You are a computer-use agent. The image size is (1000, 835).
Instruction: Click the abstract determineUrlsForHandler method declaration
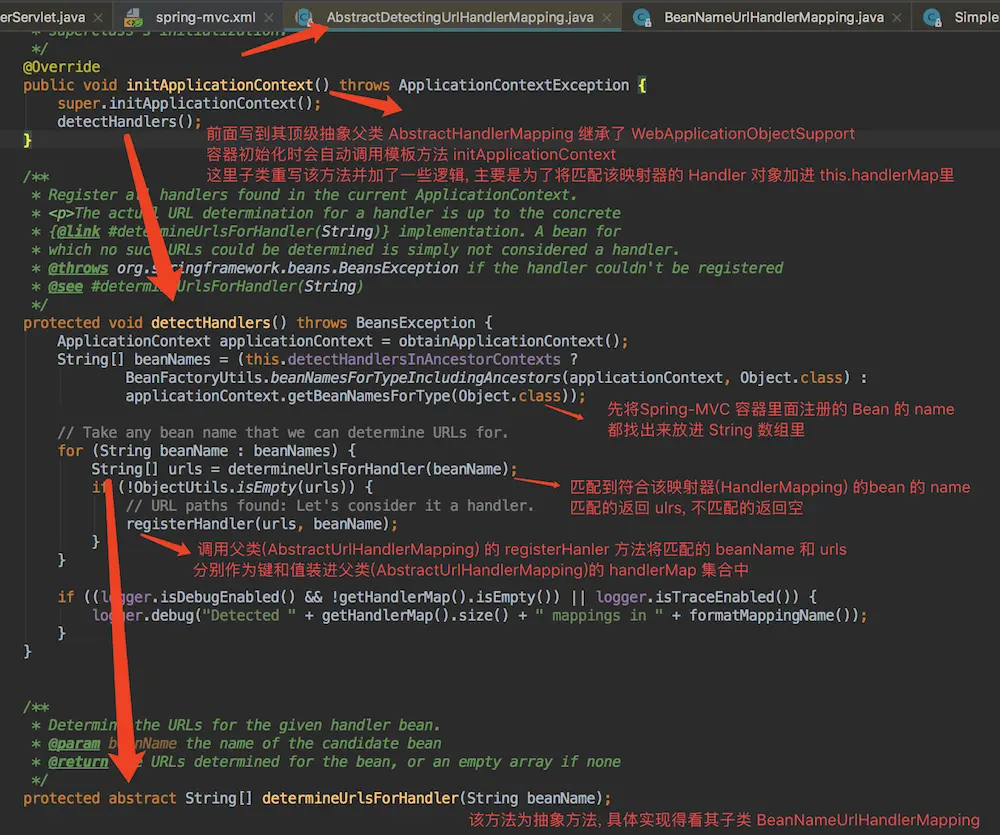pyautogui.click(x=360, y=798)
